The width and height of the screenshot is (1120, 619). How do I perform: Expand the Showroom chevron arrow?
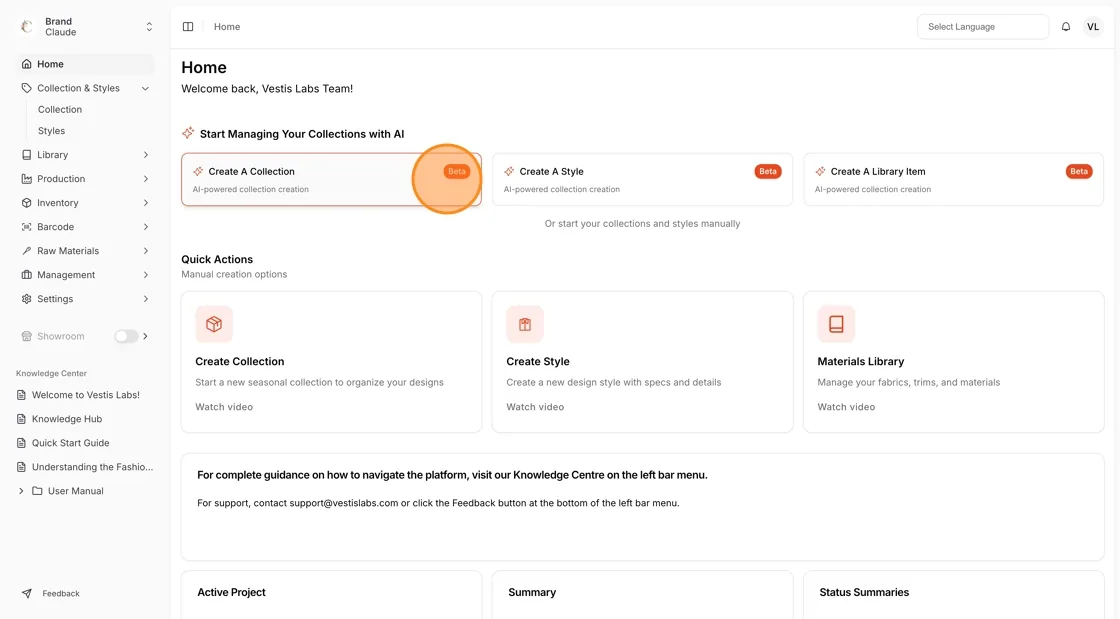(x=145, y=336)
